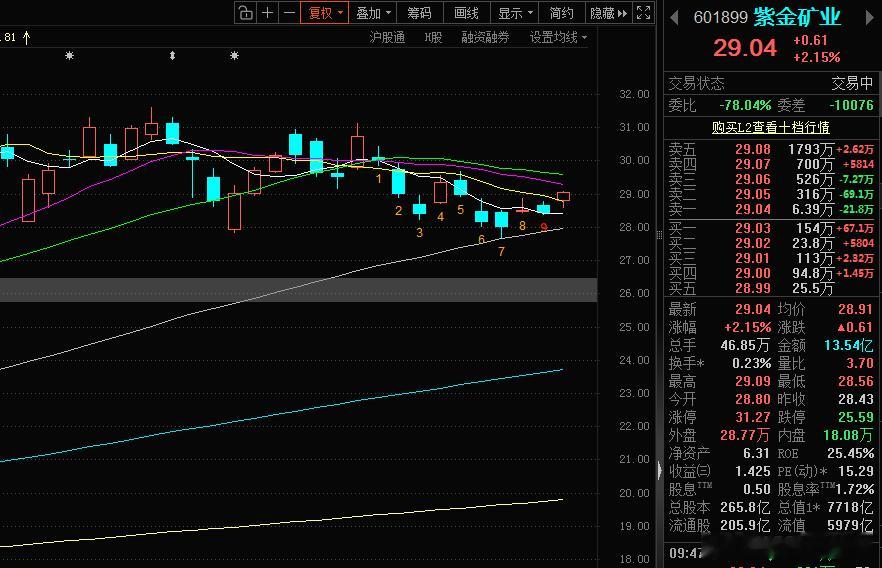
Task: Go to next stock arrow
Action: coord(868,18)
